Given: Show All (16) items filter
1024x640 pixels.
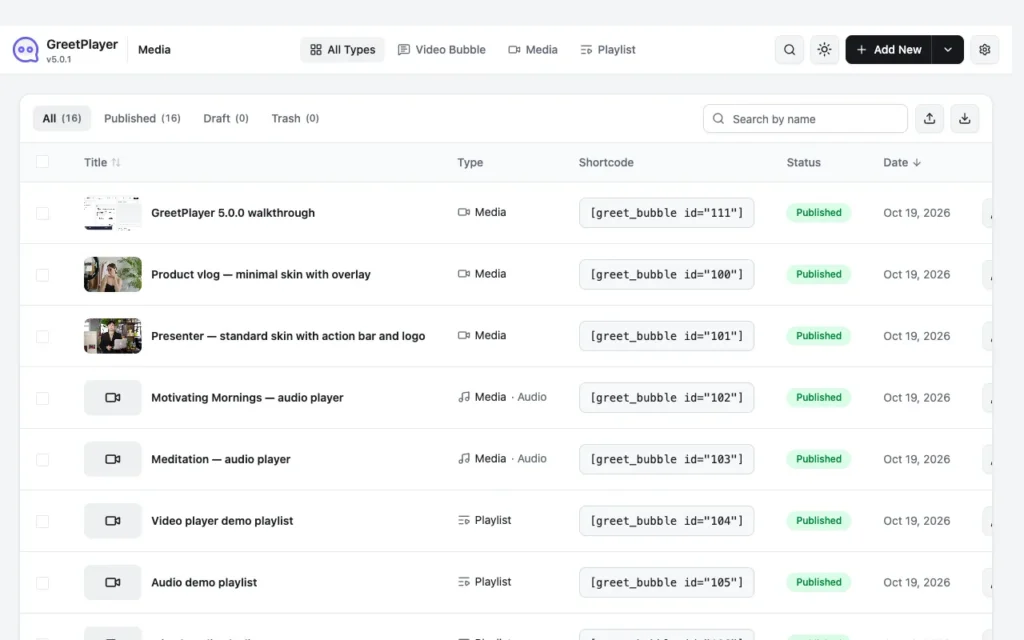Looking at the screenshot, I should pos(62,118).
